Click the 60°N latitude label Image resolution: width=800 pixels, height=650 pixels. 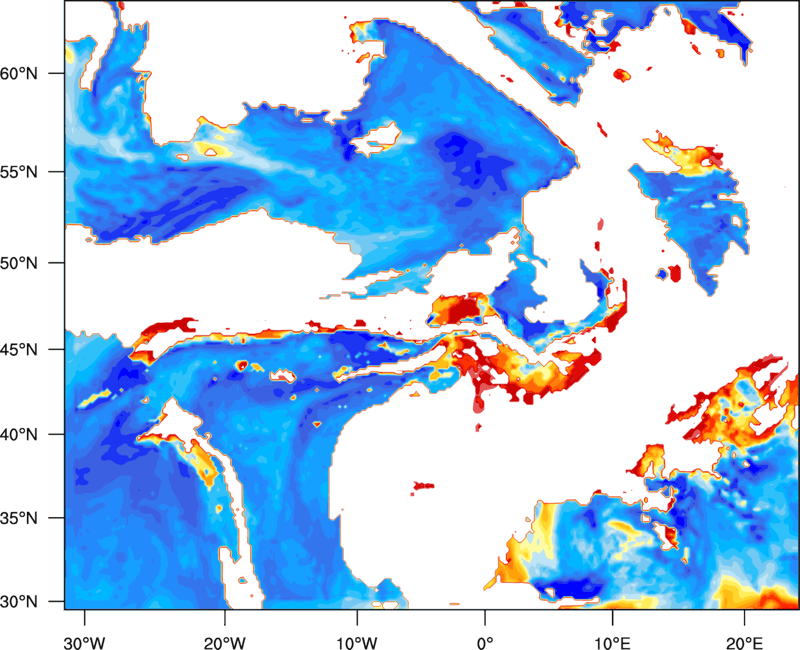pos(19,73)
